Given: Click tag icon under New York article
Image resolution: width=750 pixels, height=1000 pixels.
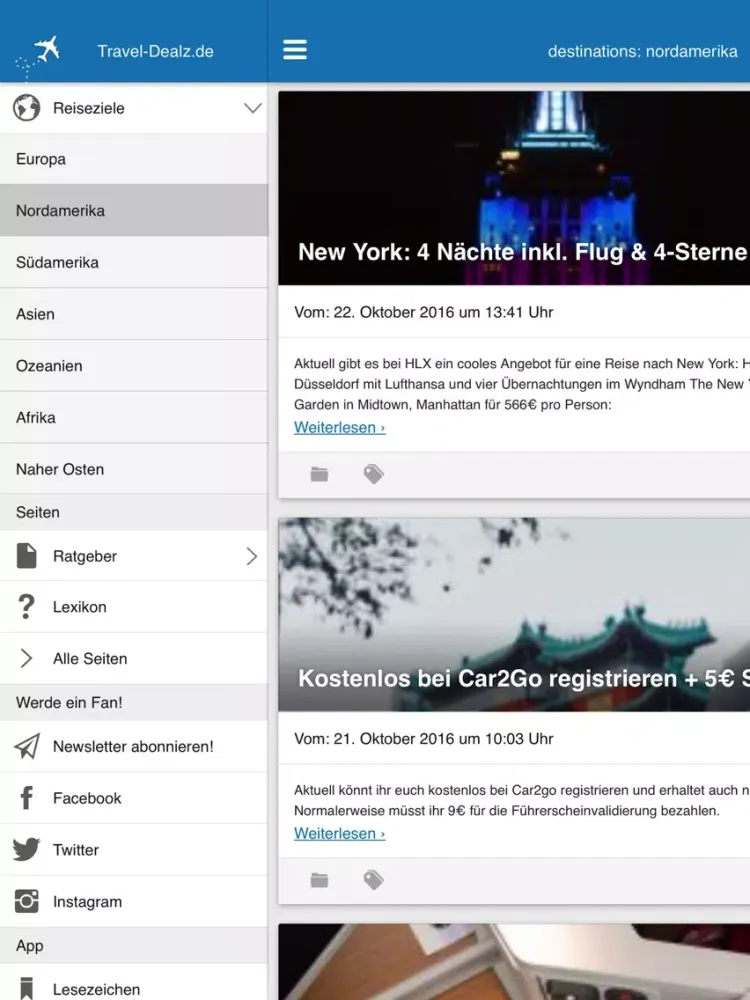Looking at the screenshot, I should coord(373,474).
